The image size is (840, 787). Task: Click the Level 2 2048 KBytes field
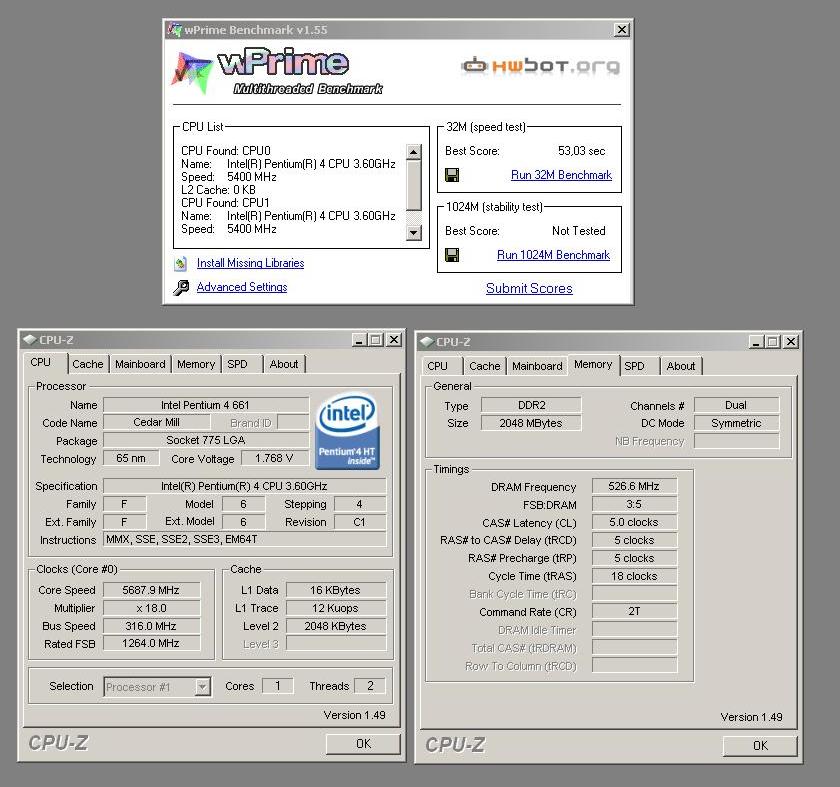click(x=335, y=626)
